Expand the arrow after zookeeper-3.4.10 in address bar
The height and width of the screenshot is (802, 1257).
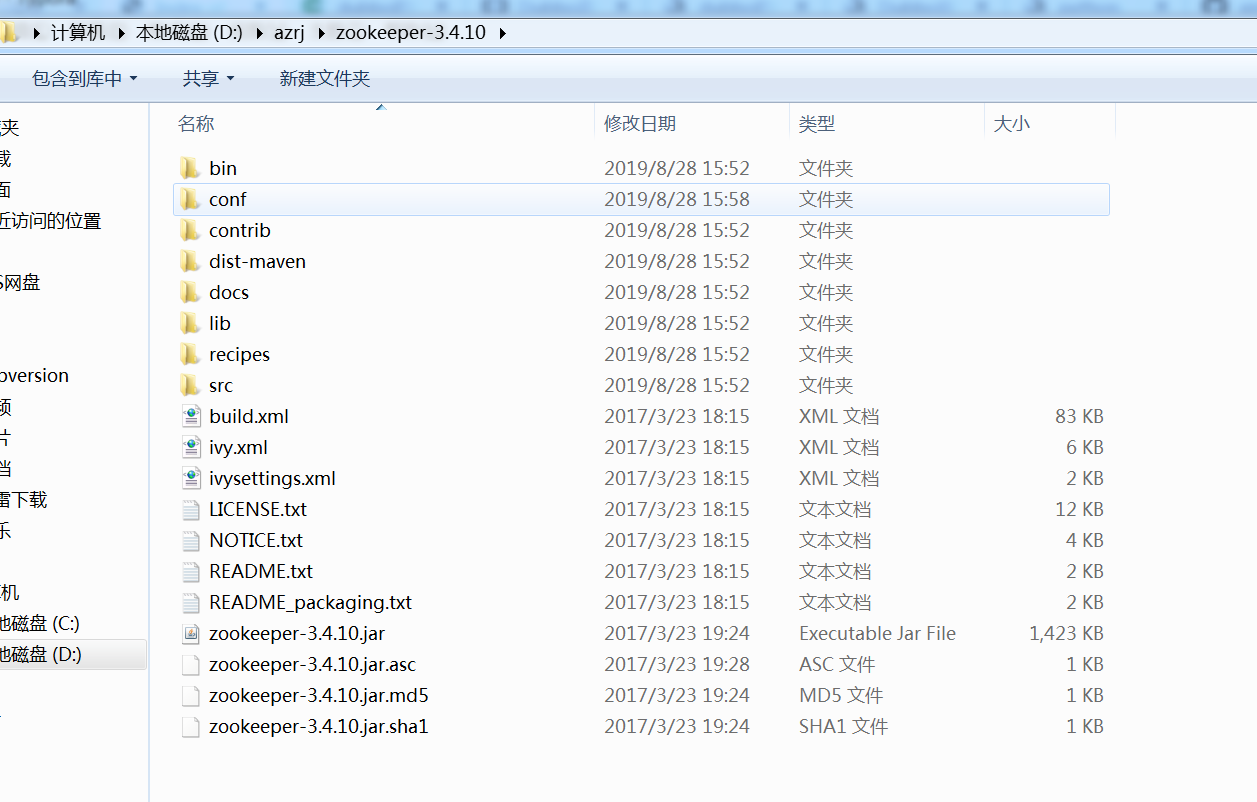pyautogui.click(x=502, y=33)
